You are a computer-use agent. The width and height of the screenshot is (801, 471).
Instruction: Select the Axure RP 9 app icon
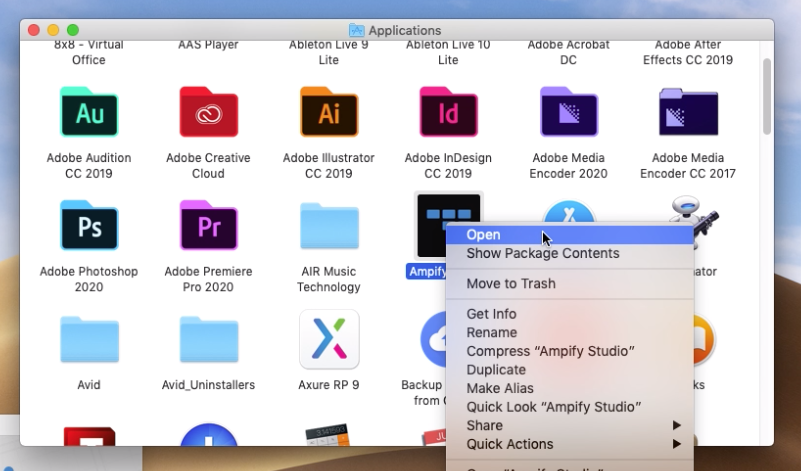329,339
